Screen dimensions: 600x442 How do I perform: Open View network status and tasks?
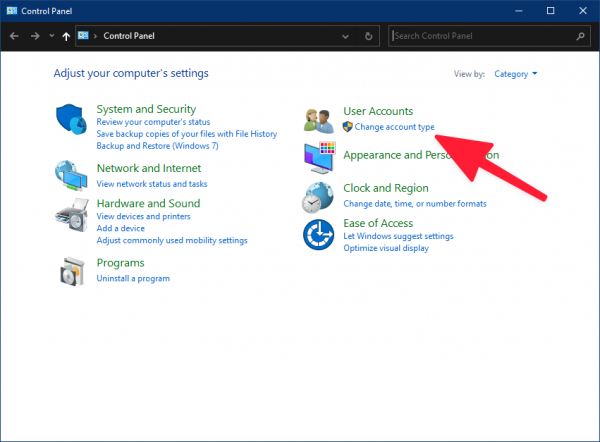click(x=152, y=184)
